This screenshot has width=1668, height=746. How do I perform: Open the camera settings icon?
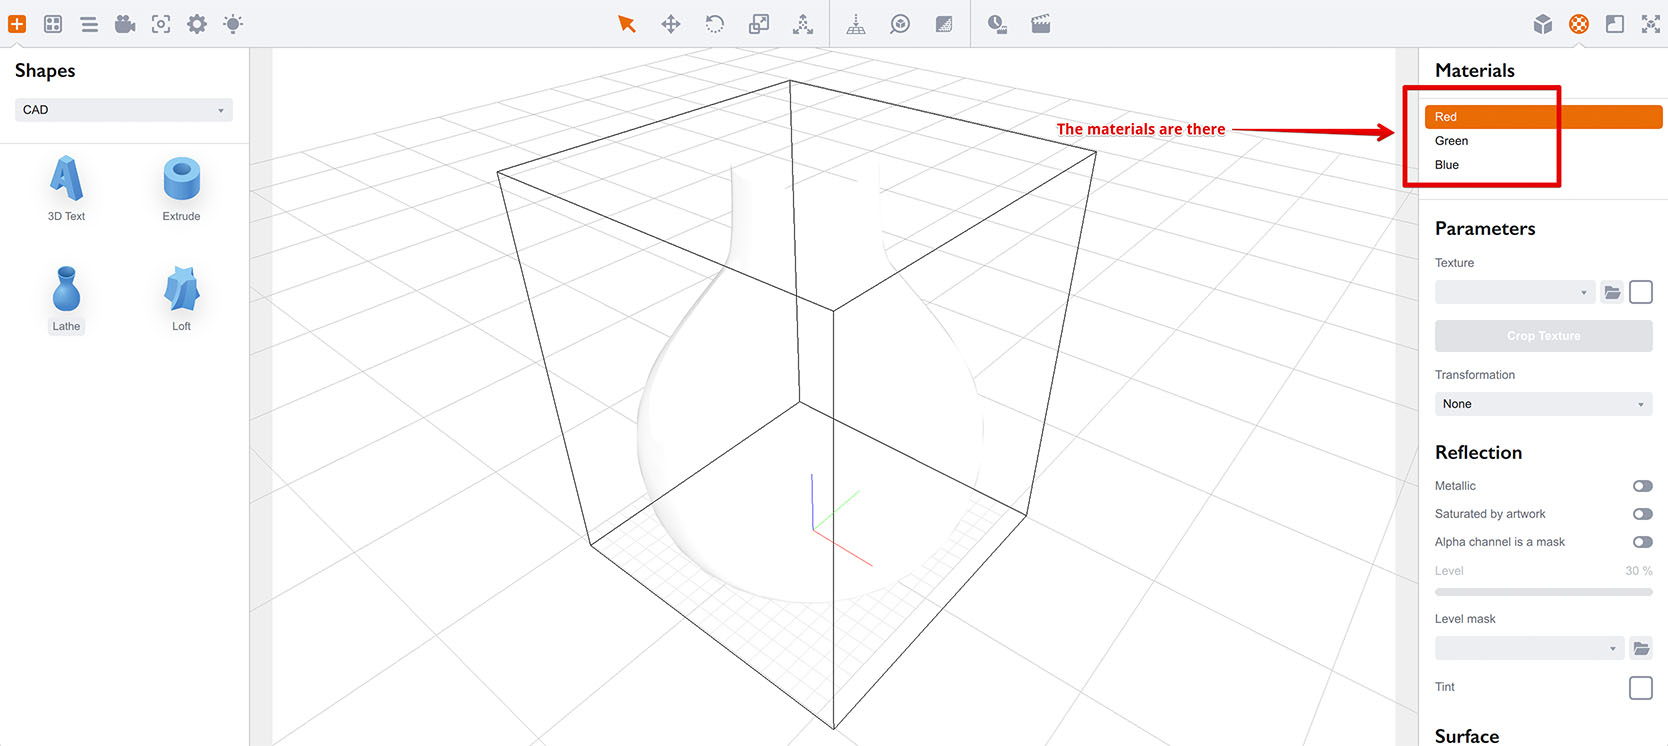point(125,24)
